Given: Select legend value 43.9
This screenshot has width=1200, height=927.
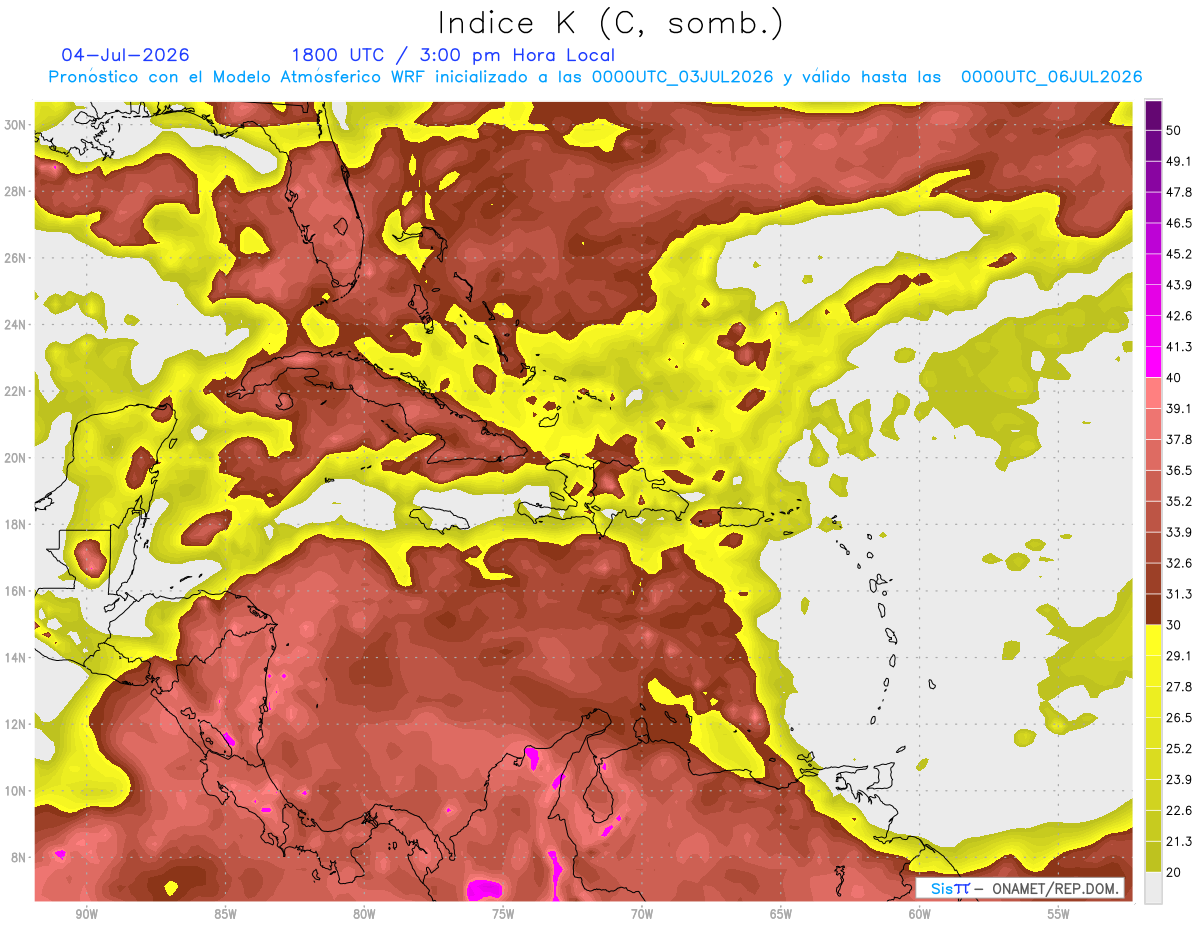Looking at the screenshot, I should (1178, 285).
